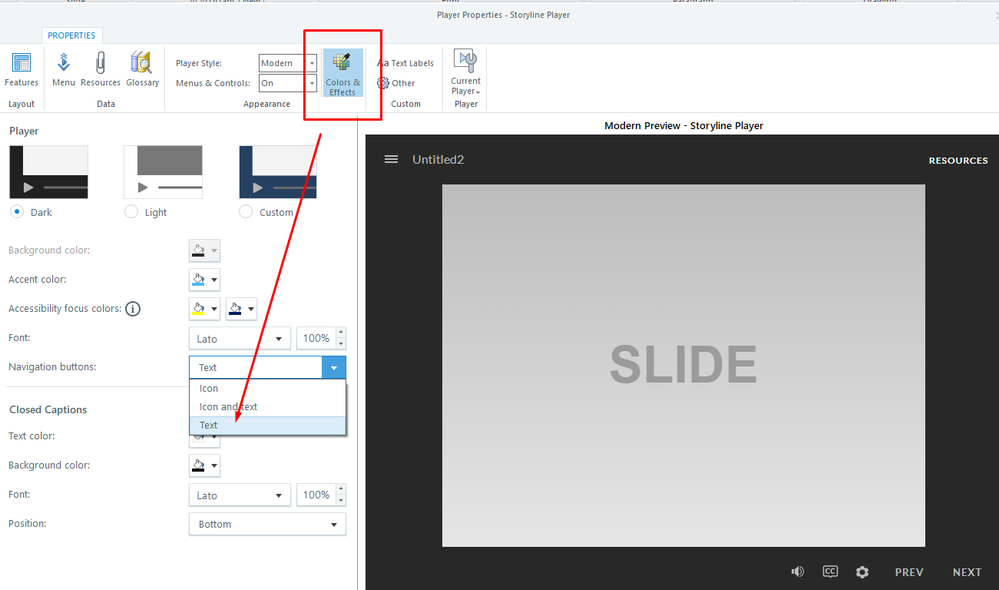The width and height of the screenshot is (999, 590).
Task: Open the captions Background color picker
Action: [205, 466]
